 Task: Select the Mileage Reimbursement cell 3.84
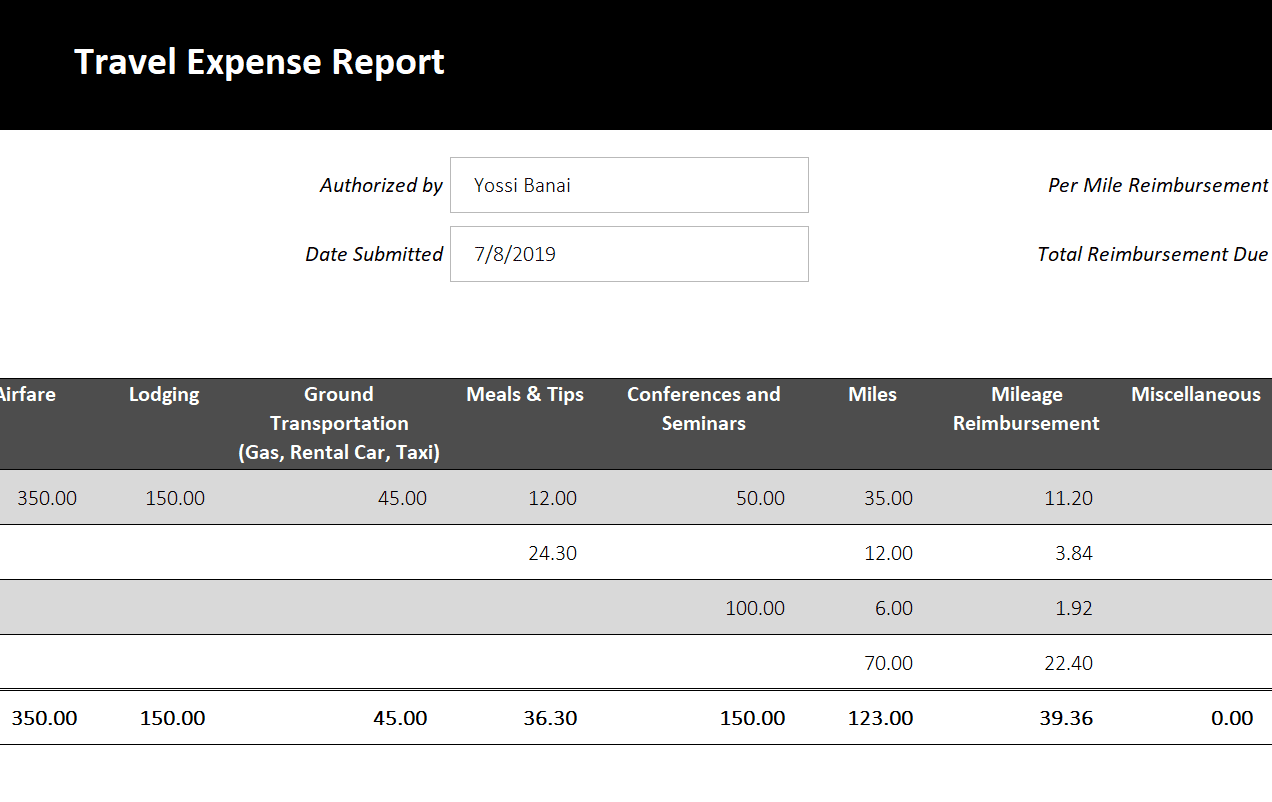pos(1074,553)
